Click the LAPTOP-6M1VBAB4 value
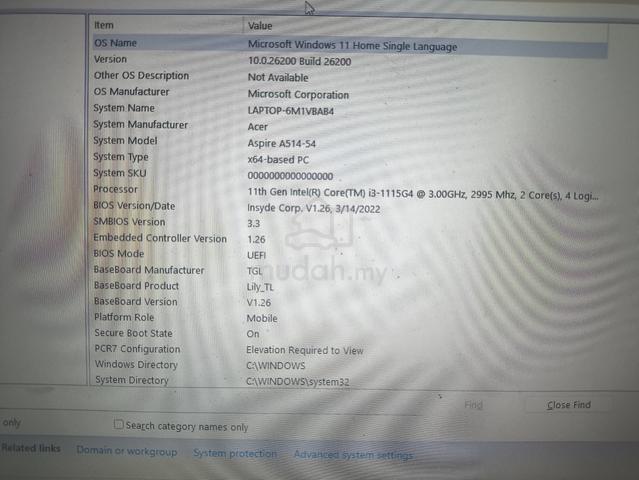 (x=291, y=111)
